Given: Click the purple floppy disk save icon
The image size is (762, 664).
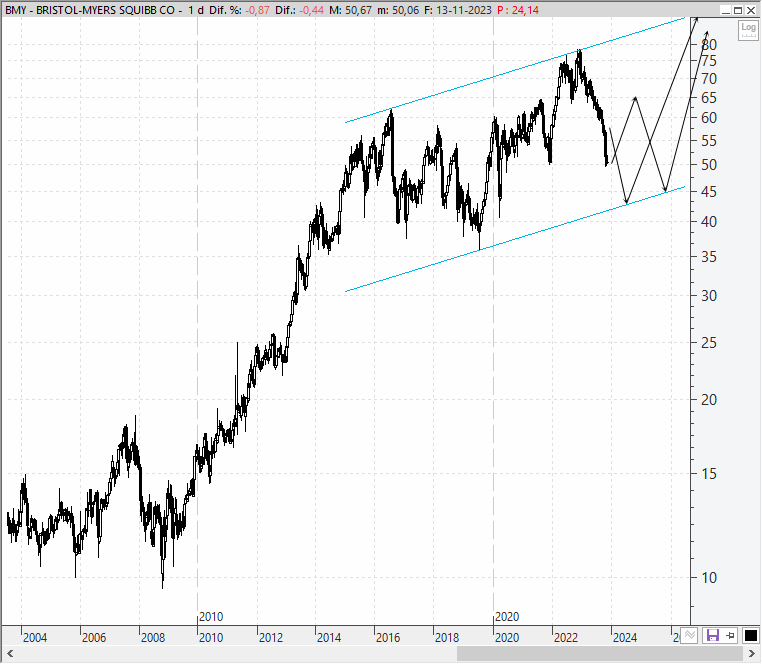Looking at the screenshot, I should 712,635.
